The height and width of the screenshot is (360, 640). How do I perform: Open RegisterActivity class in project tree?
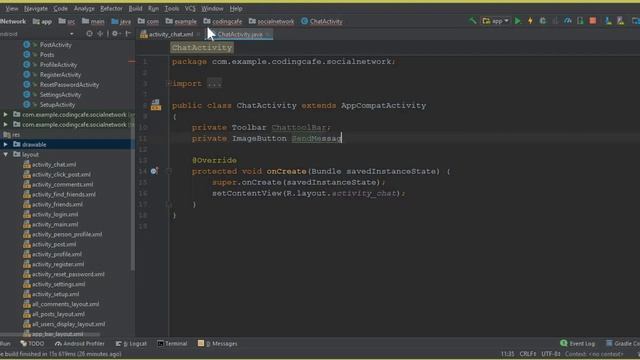(60, 75)
